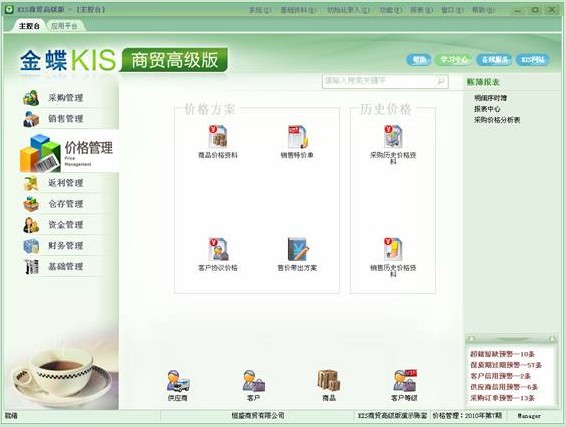Open 报表 menu
Screen dimensions: 566x427
pyautogui.click(x=421, y=10)
